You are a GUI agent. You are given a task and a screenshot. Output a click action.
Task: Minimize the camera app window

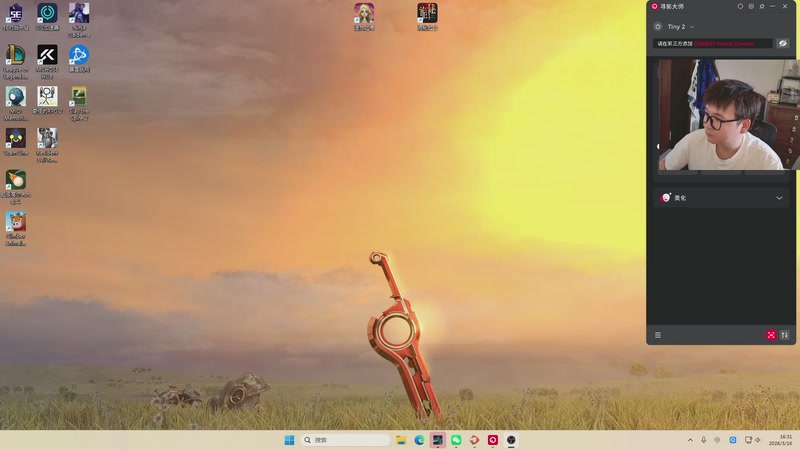[x=773, y=6]
